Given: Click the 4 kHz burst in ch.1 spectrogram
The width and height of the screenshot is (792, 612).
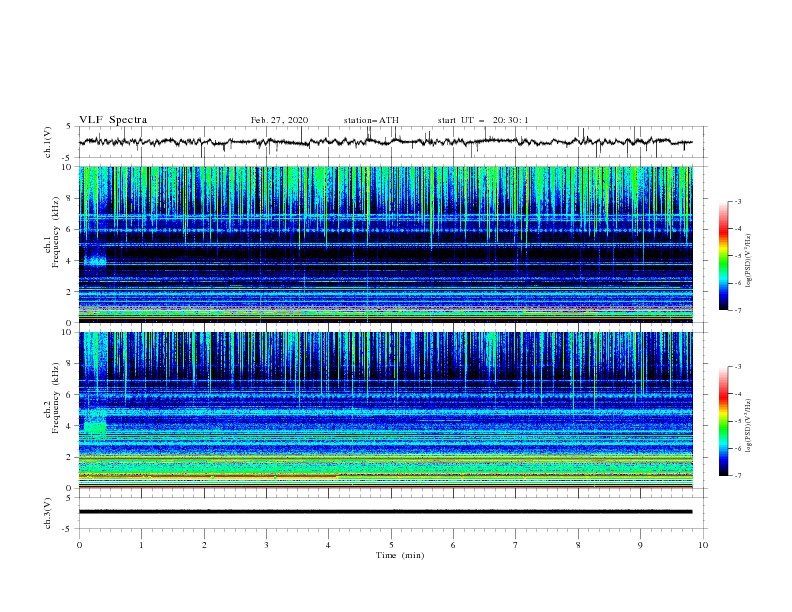Looking at the screenshot, I should pyautogui.click(x=95, y=261).
